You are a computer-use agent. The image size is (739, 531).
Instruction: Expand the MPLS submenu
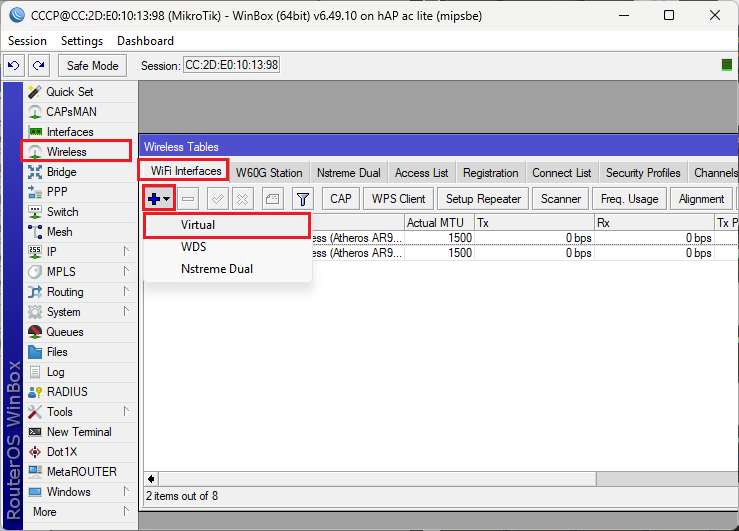pyautogui.click(x=126, y=271)
